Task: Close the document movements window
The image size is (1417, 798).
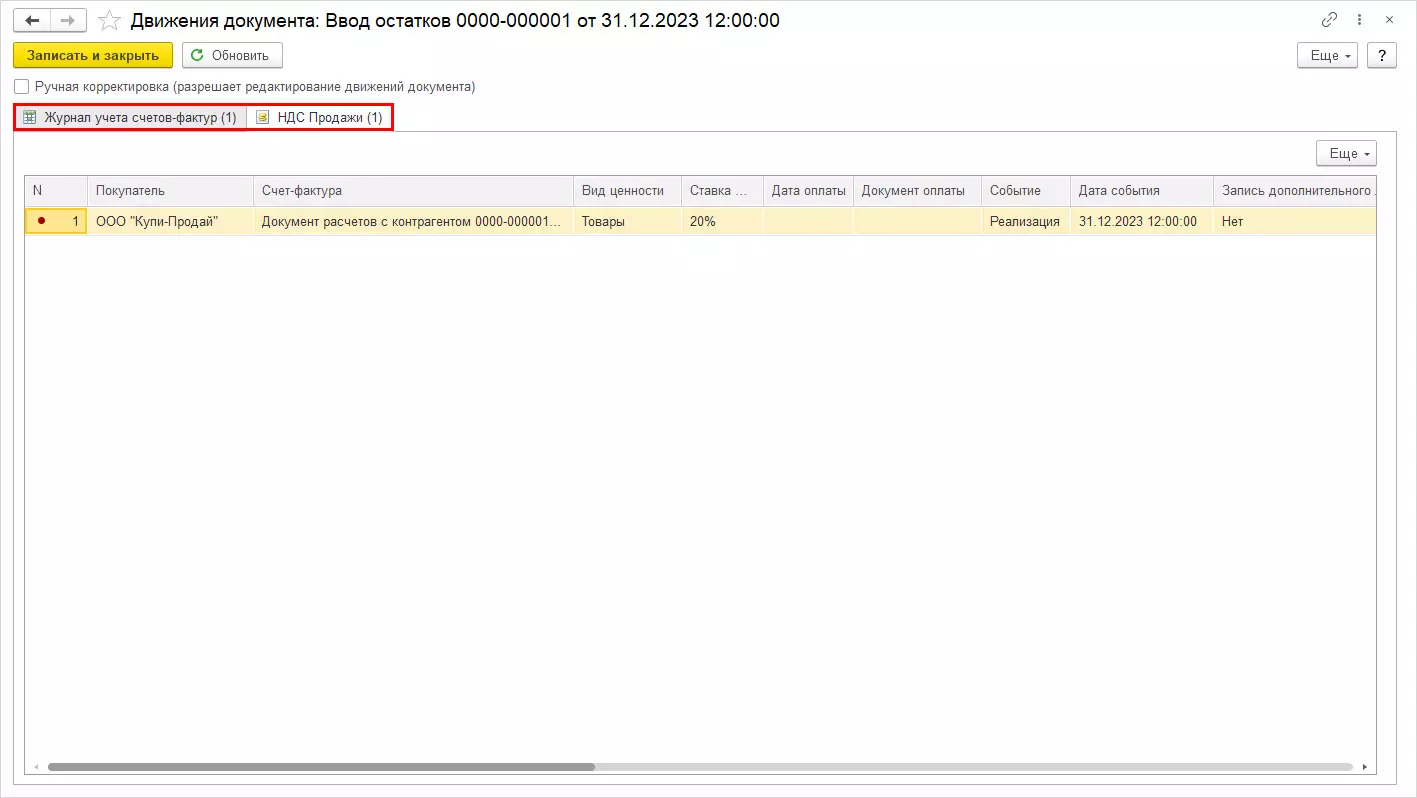Action: pos(1389,20)
